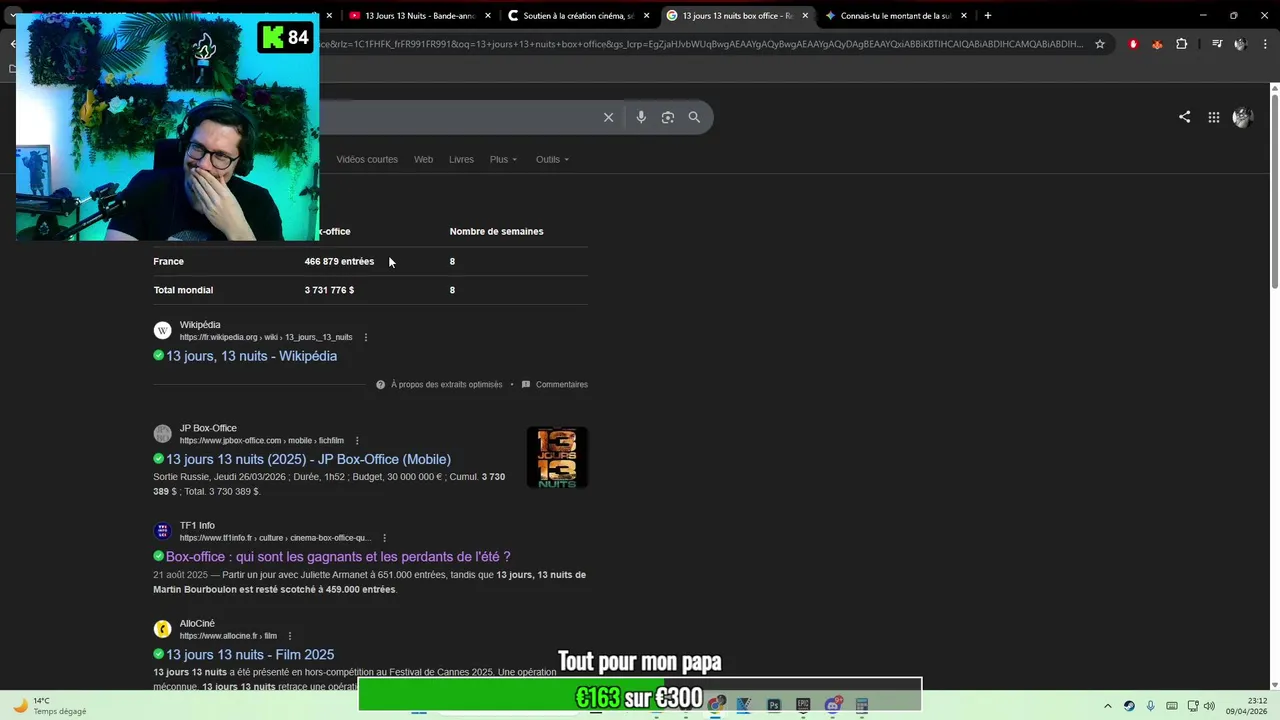
Task: Click the '466 879 entrées' table cell
Action: 339,261
